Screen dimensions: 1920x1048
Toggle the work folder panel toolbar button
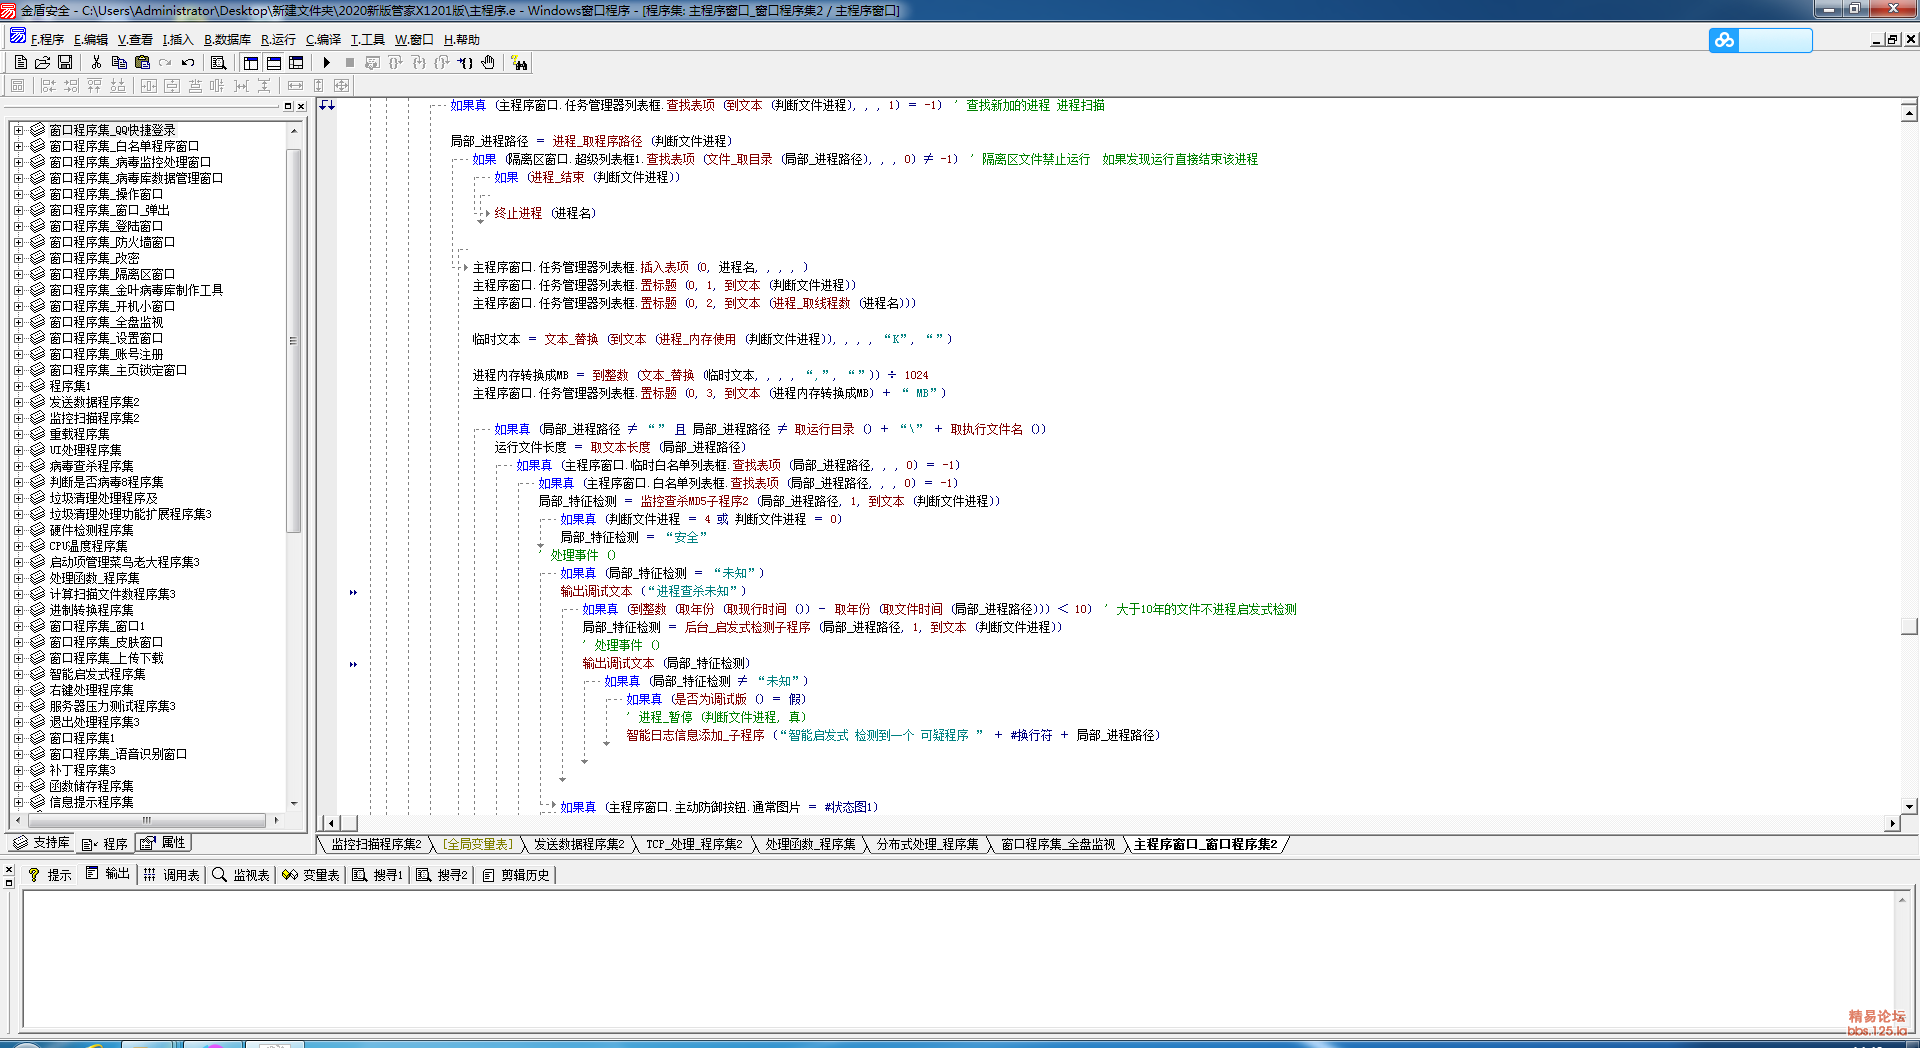pyautogui.click(x=251, y=62)
